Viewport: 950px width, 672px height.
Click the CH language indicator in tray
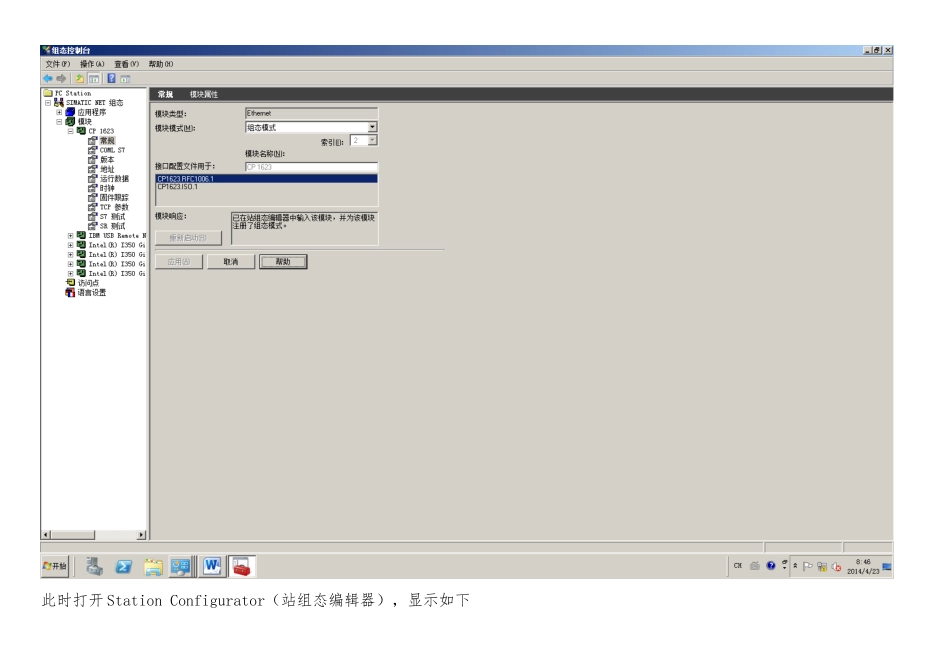(x=737, y=566)
